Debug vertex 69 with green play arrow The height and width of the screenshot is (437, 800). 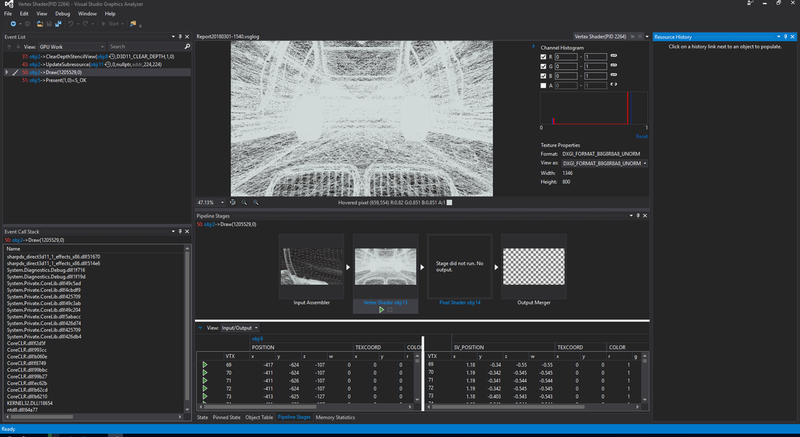(x=205, y=365)
